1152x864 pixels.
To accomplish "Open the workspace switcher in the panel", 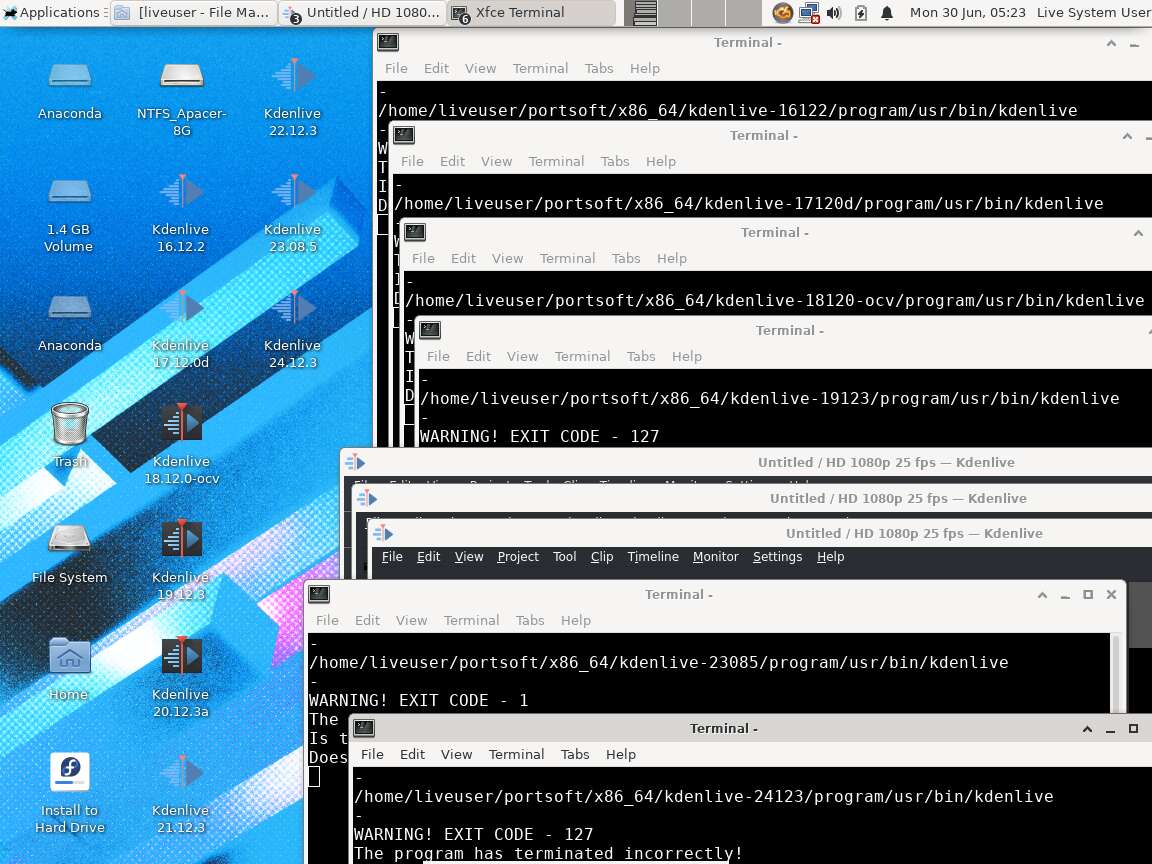I will tap(692, 12).
